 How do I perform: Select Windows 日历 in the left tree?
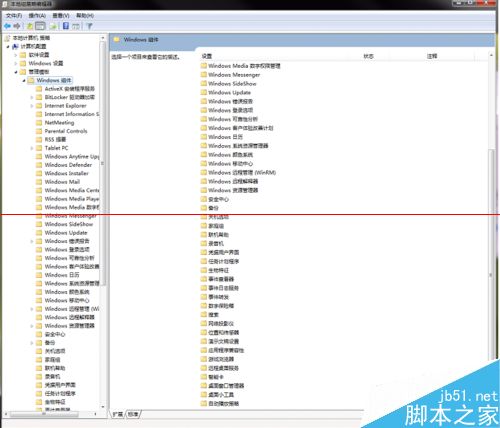pos(62,275)
